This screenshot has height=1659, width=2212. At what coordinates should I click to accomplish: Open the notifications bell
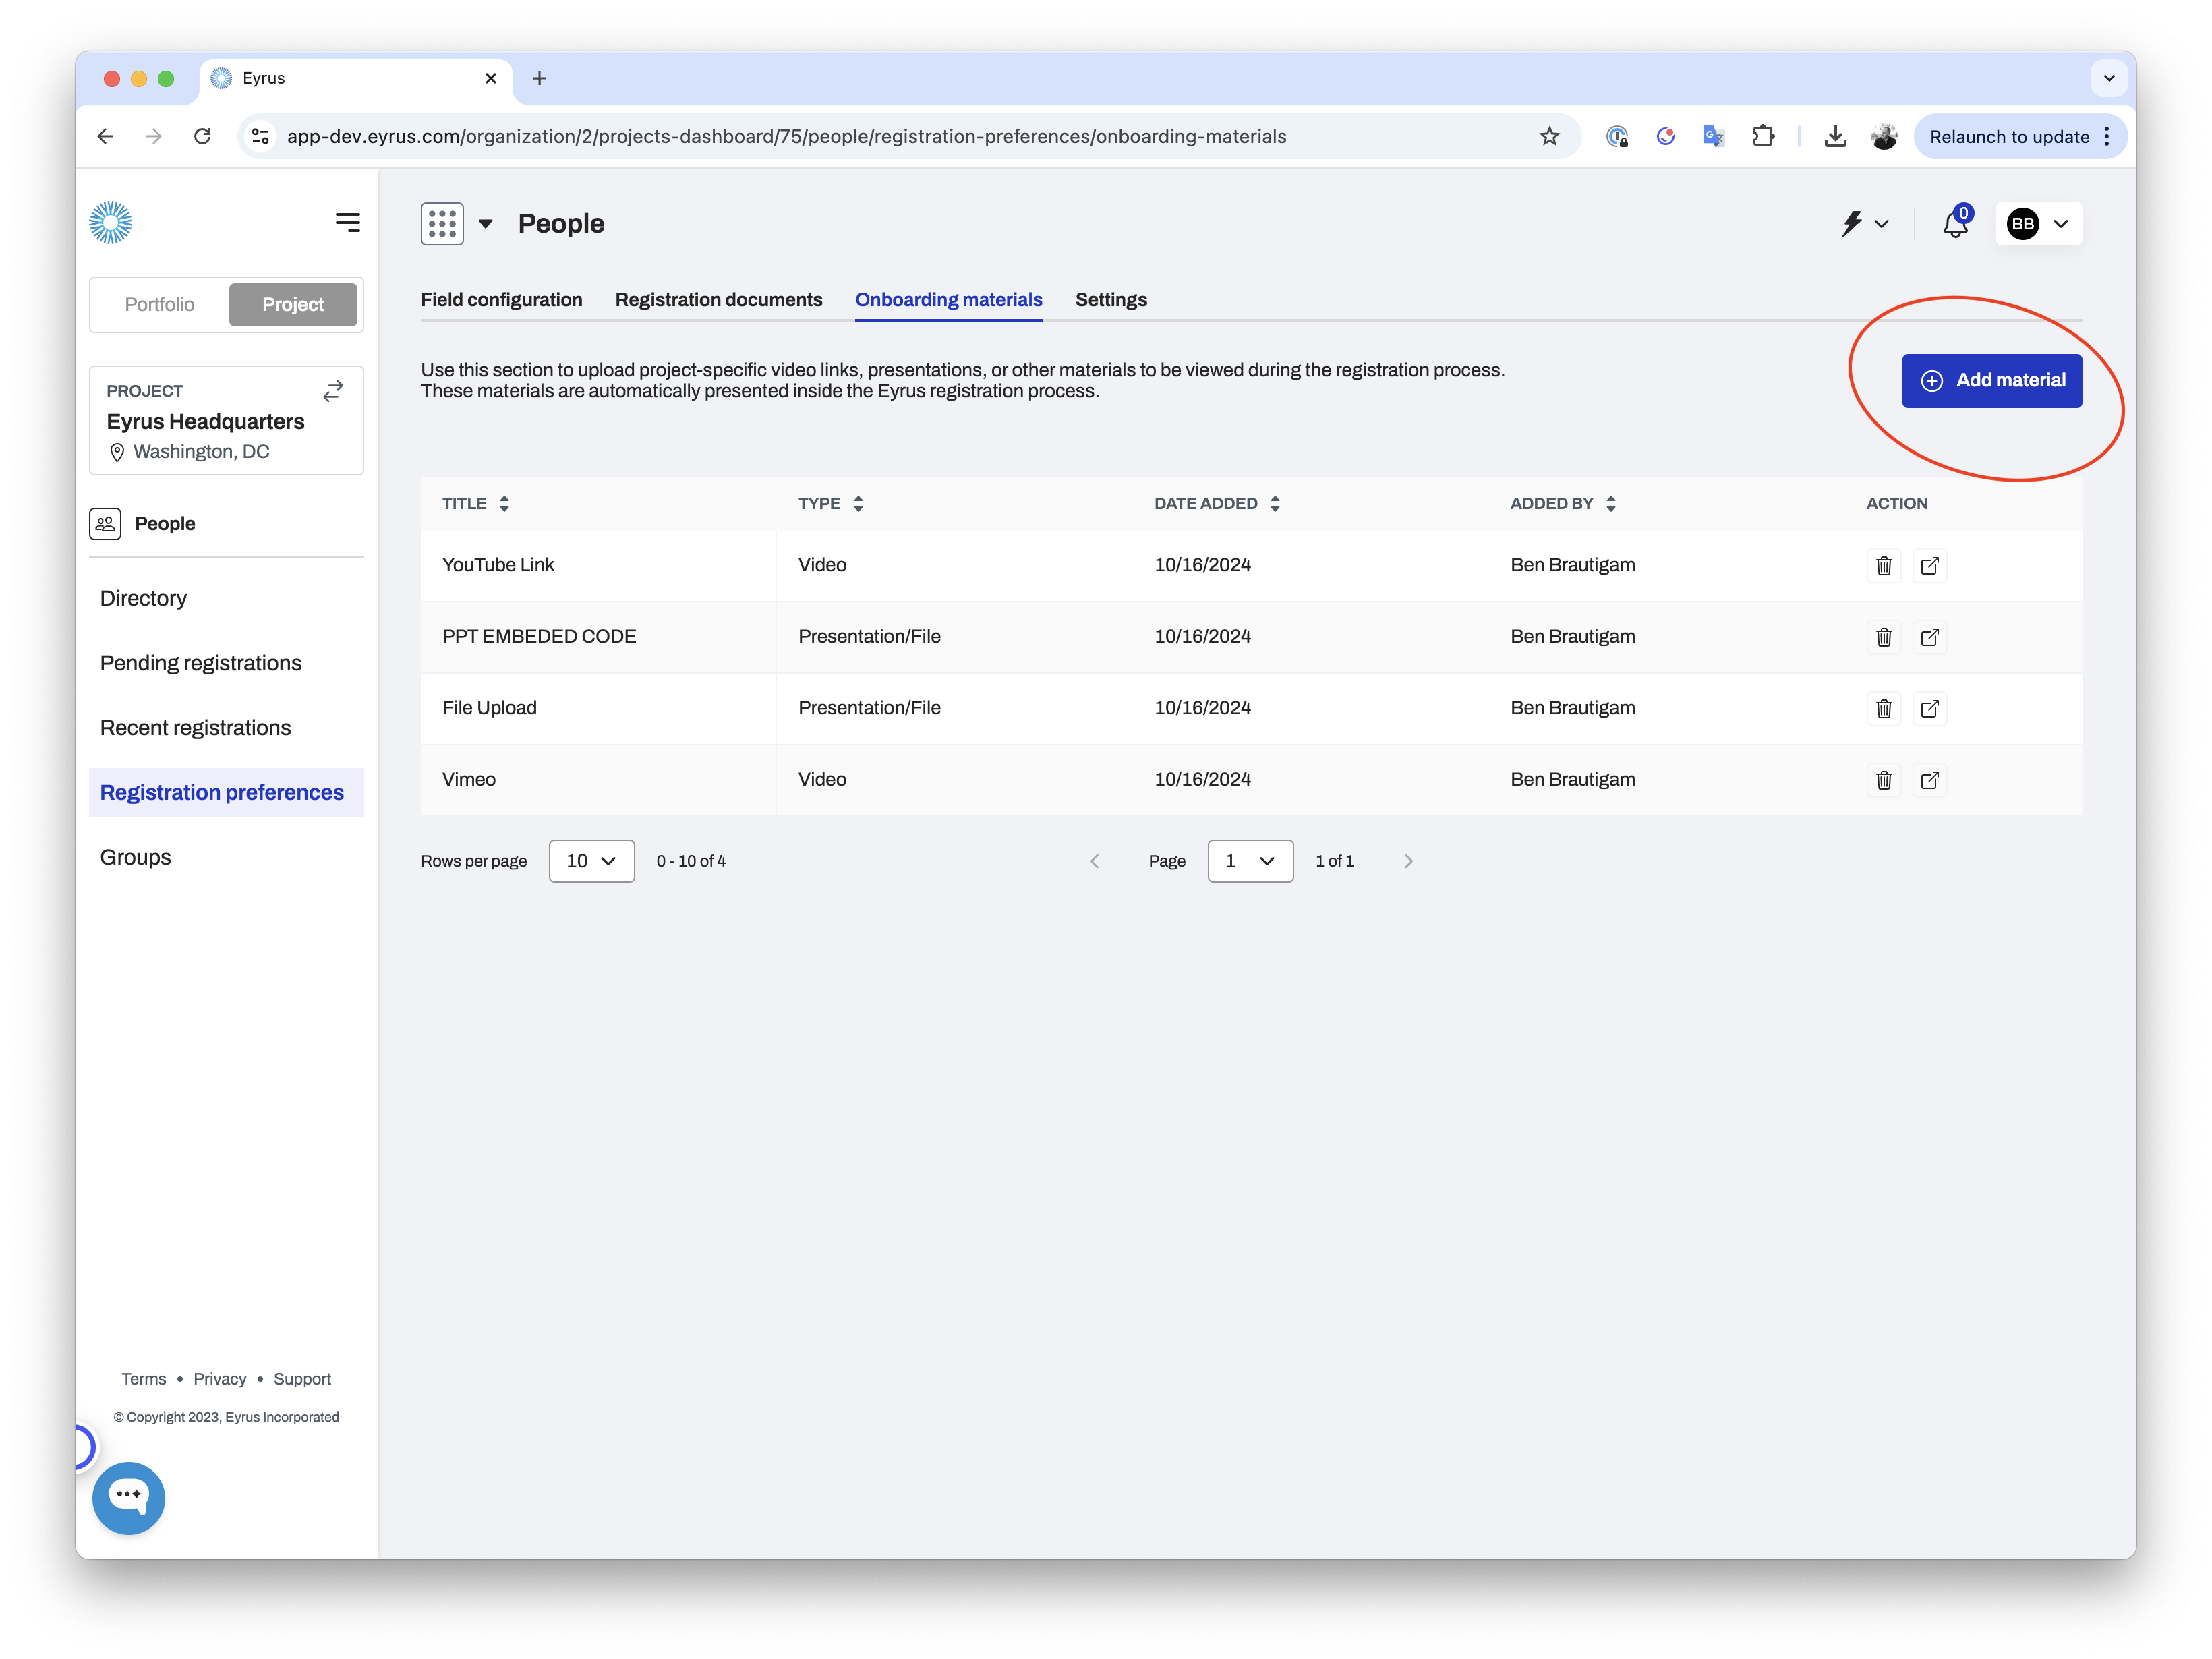pyautogui.click(x=1955, y=224)
